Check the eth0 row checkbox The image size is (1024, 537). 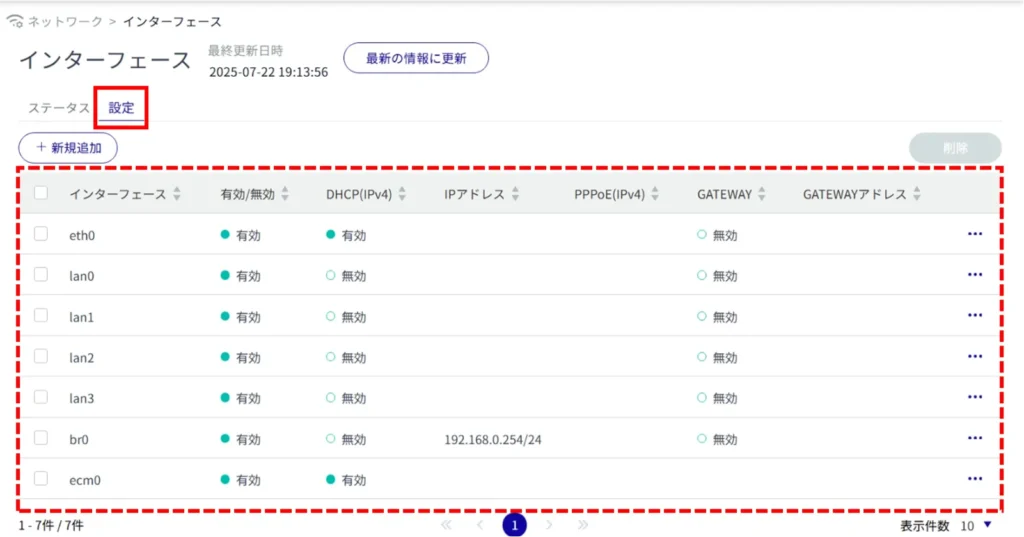[41, 234]
